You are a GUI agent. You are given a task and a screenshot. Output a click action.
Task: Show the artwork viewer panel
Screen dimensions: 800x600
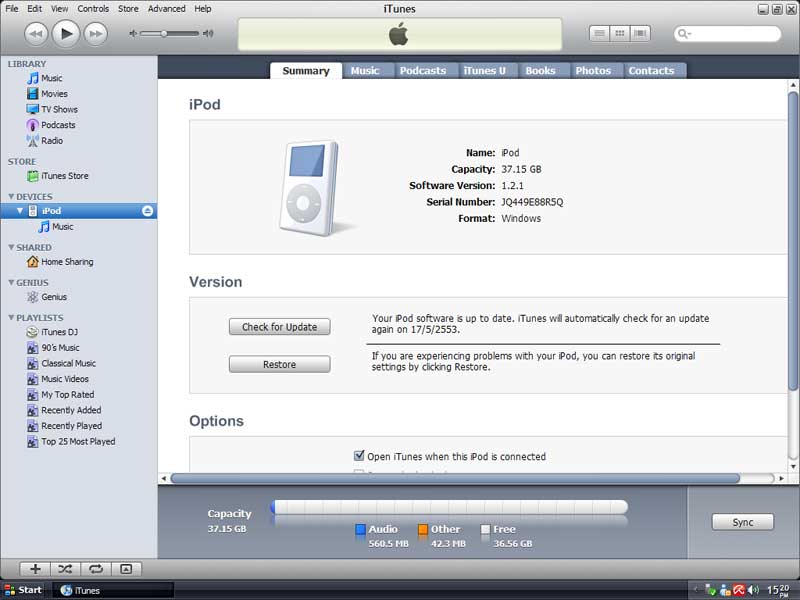(x=125, y=568)
